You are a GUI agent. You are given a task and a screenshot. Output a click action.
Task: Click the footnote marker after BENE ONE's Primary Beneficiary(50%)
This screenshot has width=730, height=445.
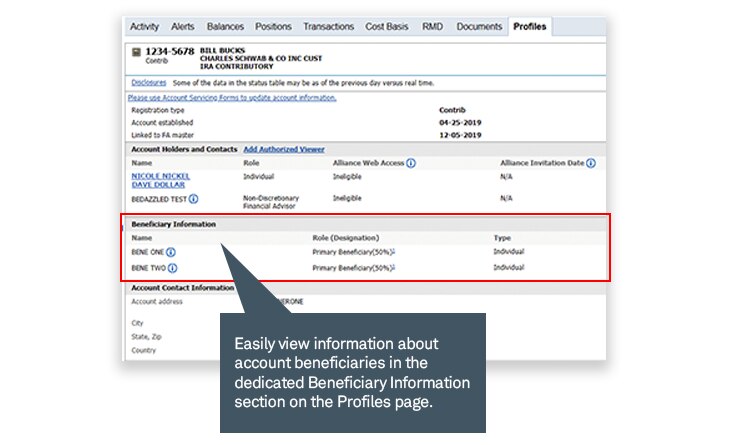[x=394, y=251]
